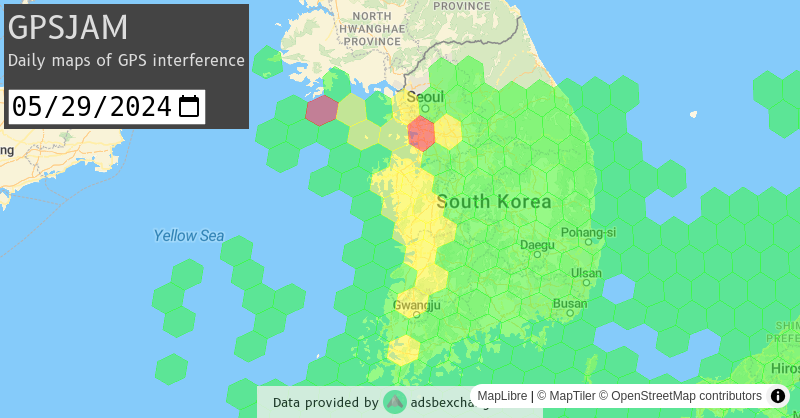Click the dark red hexagon west of Seoul
The height and width of the screenshot is (418, 800).
point(321,110)
